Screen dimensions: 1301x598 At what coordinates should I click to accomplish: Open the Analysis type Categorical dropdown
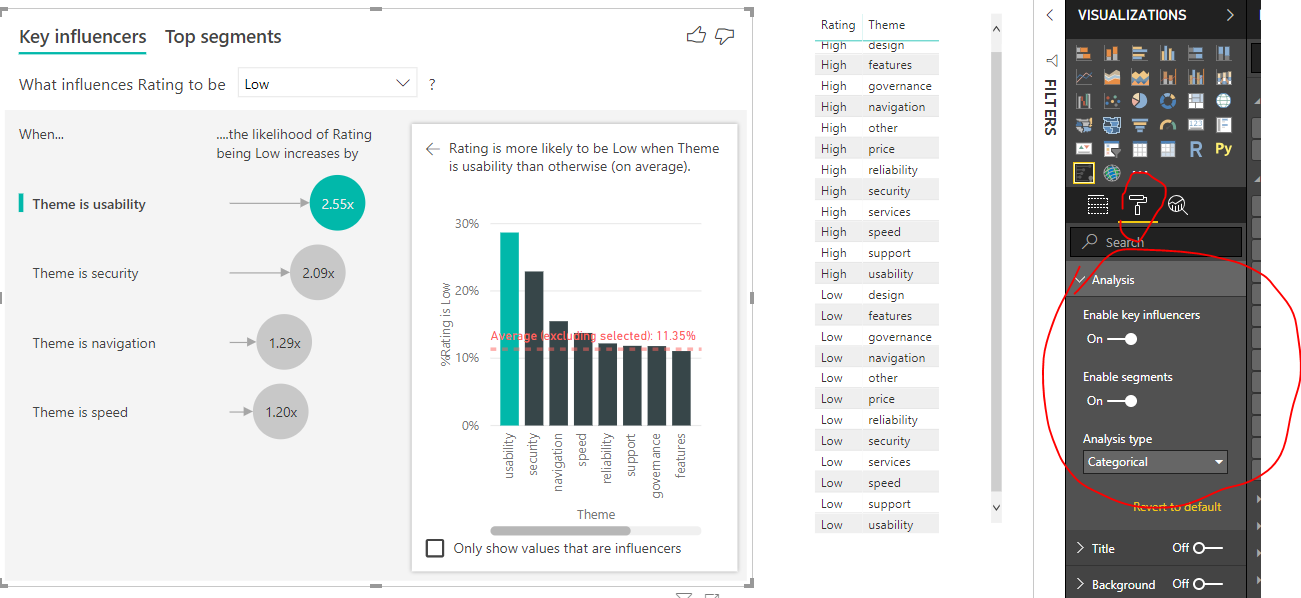point(1156,462)
